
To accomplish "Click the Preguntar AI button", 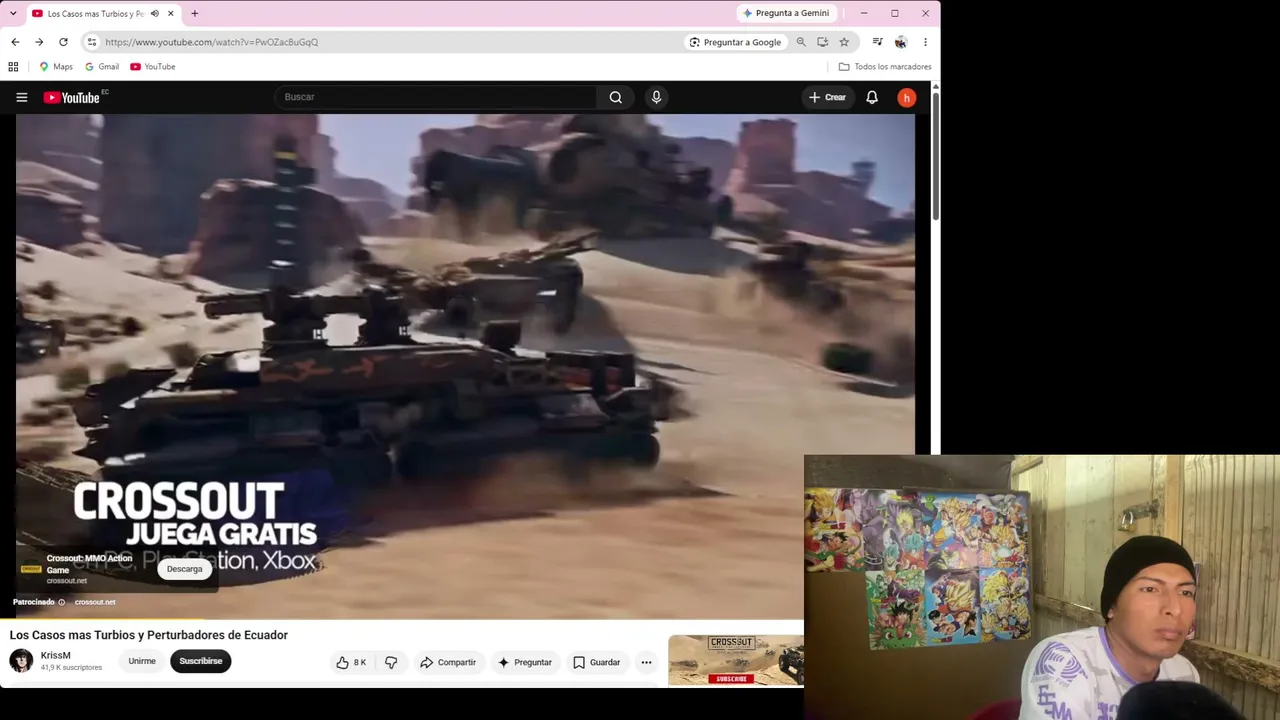I will pos(525,662).
